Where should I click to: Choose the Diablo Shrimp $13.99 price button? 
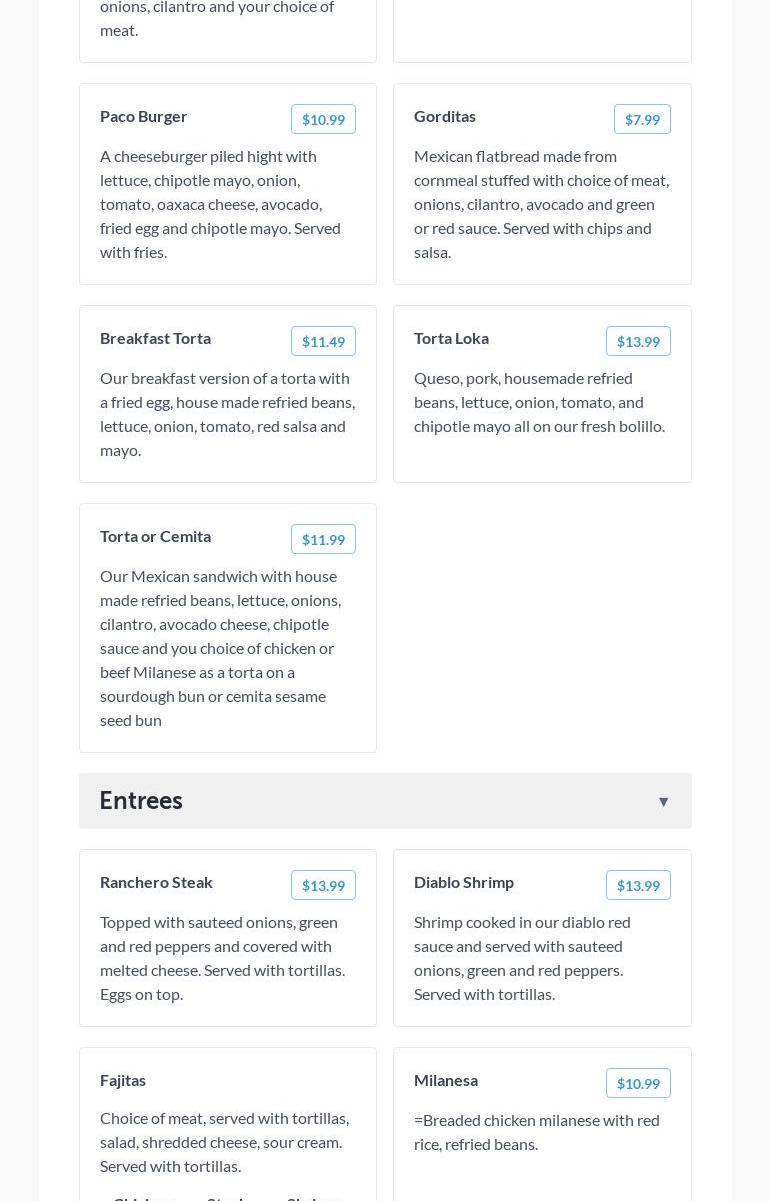coord(638,885)
